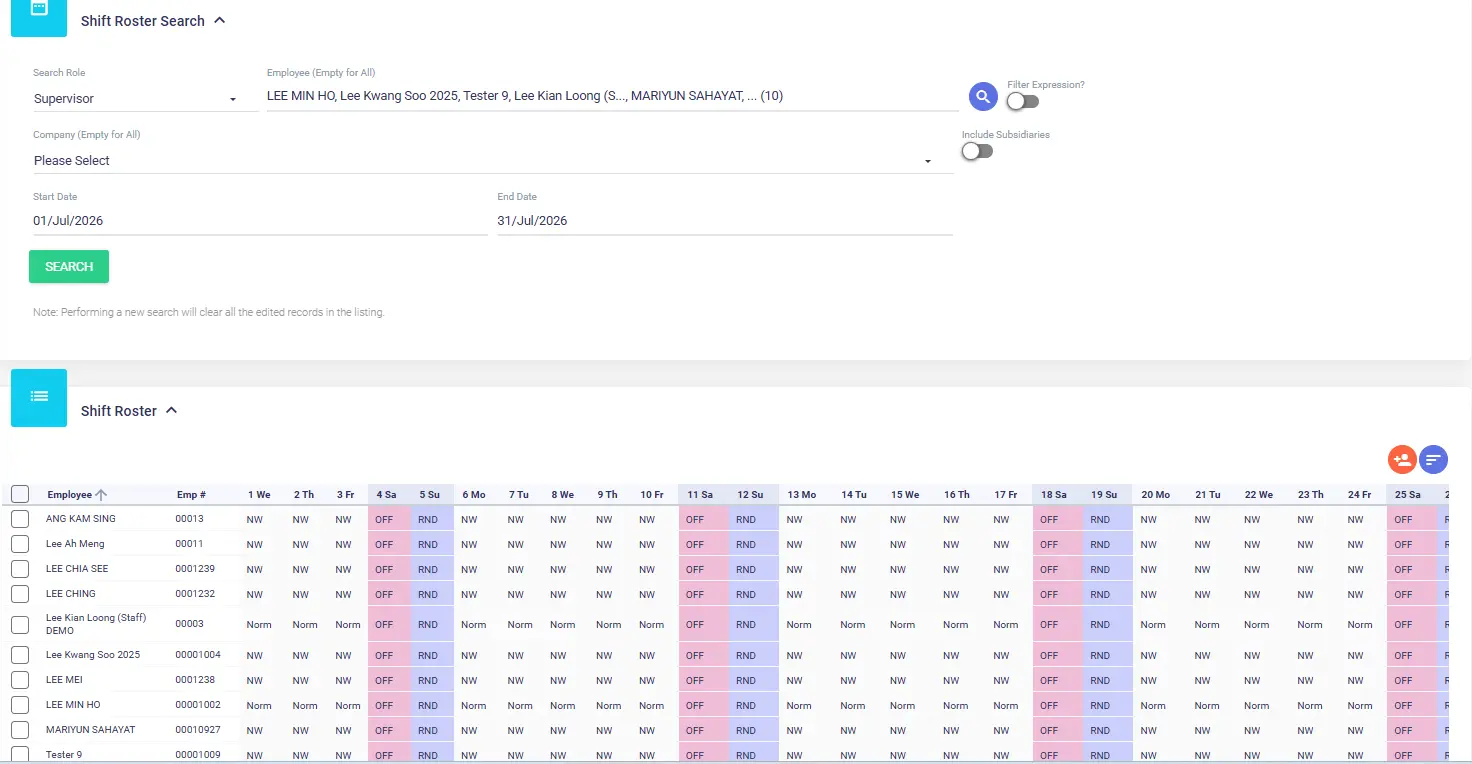Screen dimensions: 1472x764
Task: Click the Emp # column header
Action: pyautogui.click(x=191, y=495)
